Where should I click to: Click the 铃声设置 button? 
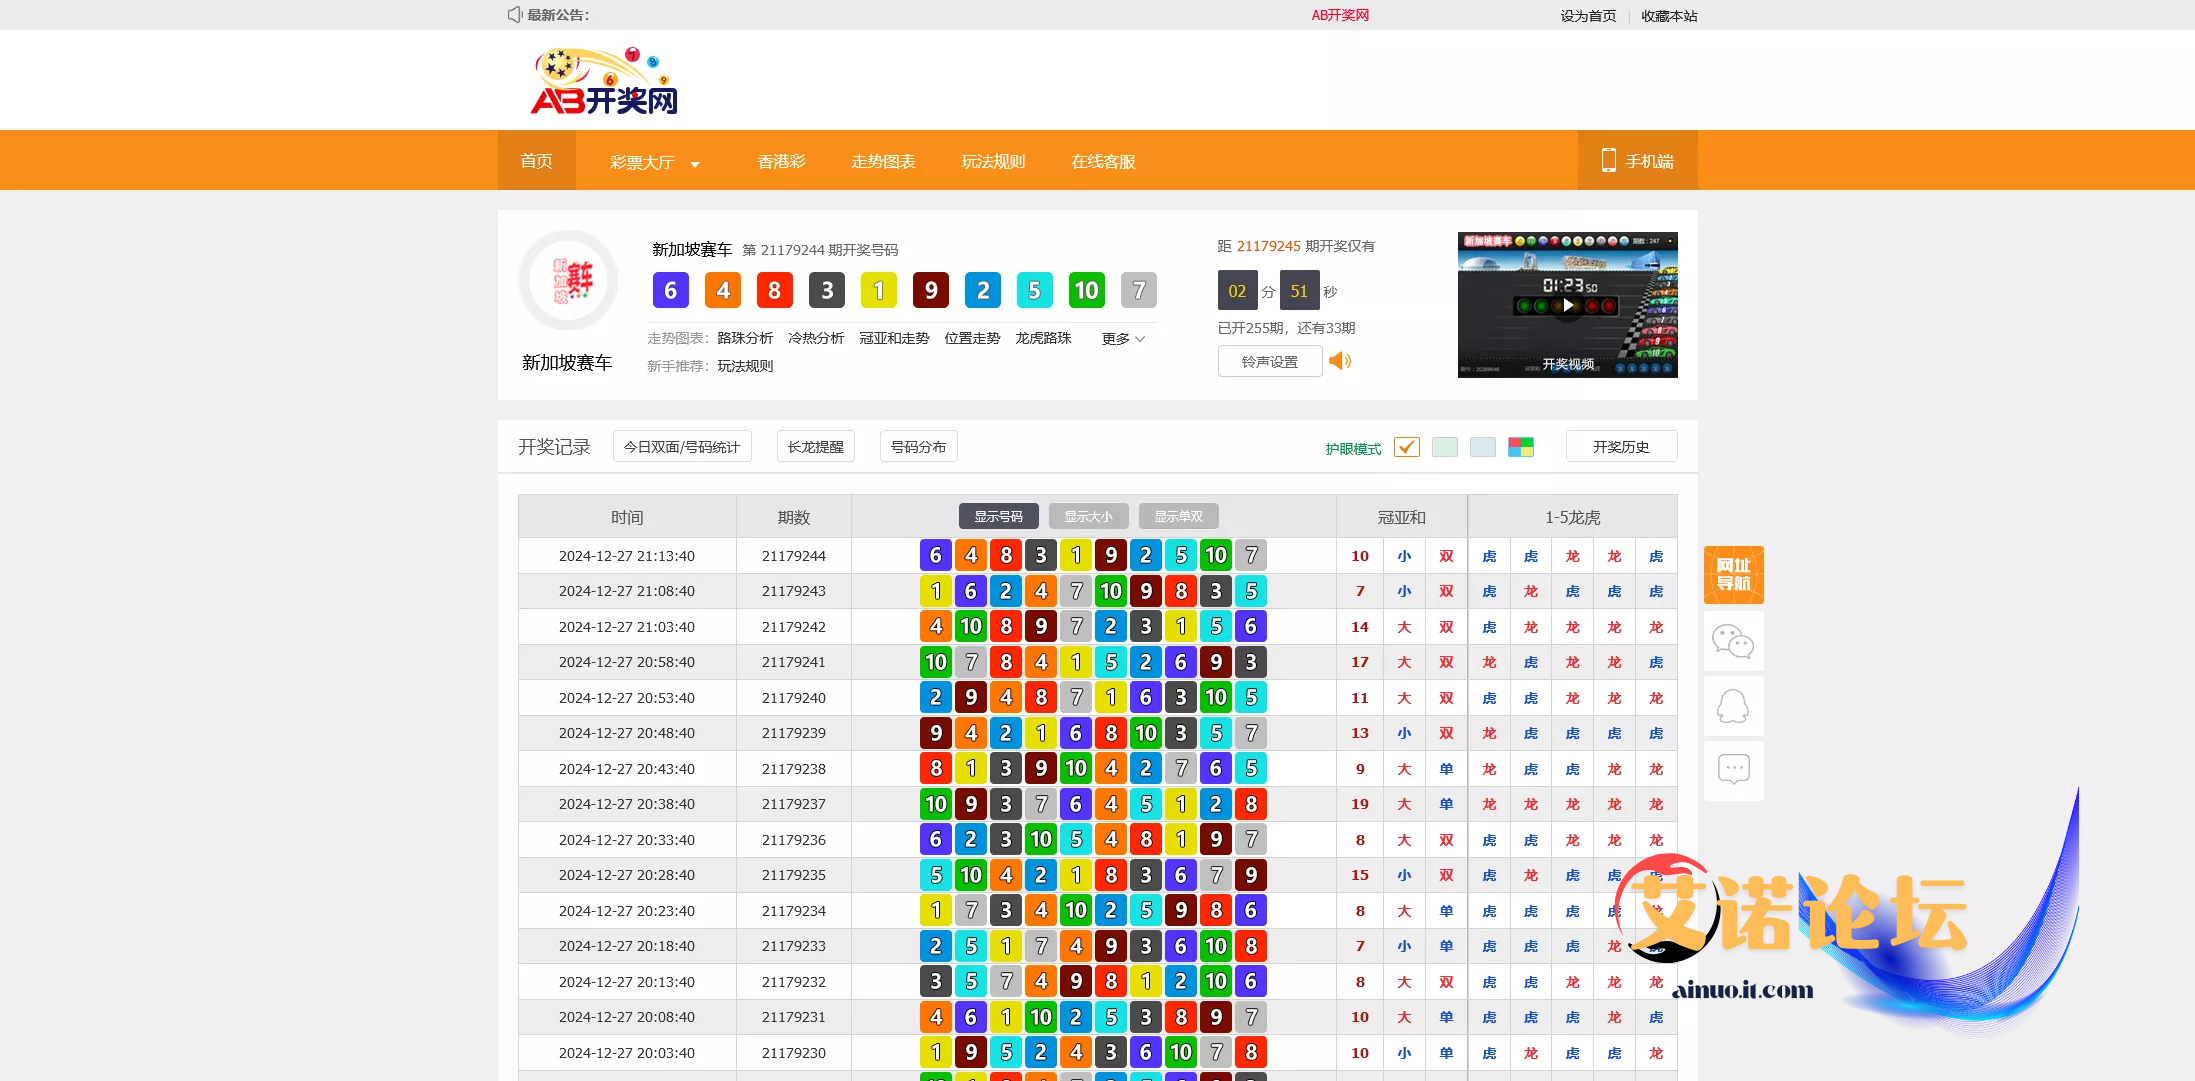tap(1269, 361)
